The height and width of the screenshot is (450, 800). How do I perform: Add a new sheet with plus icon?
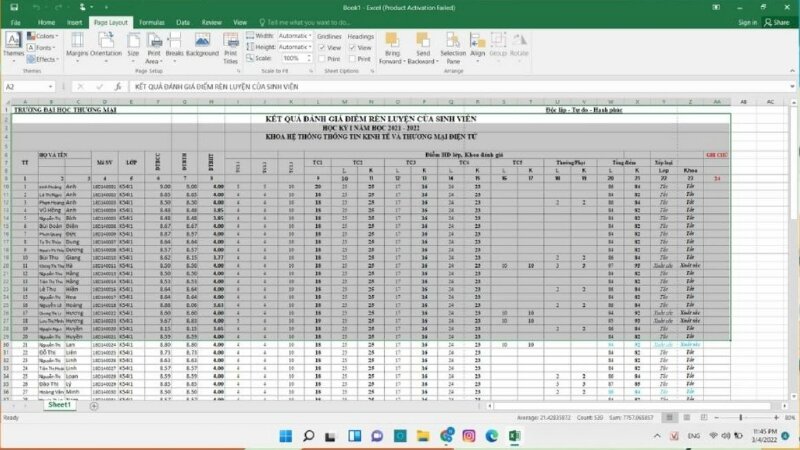click(x=94, y=406)
